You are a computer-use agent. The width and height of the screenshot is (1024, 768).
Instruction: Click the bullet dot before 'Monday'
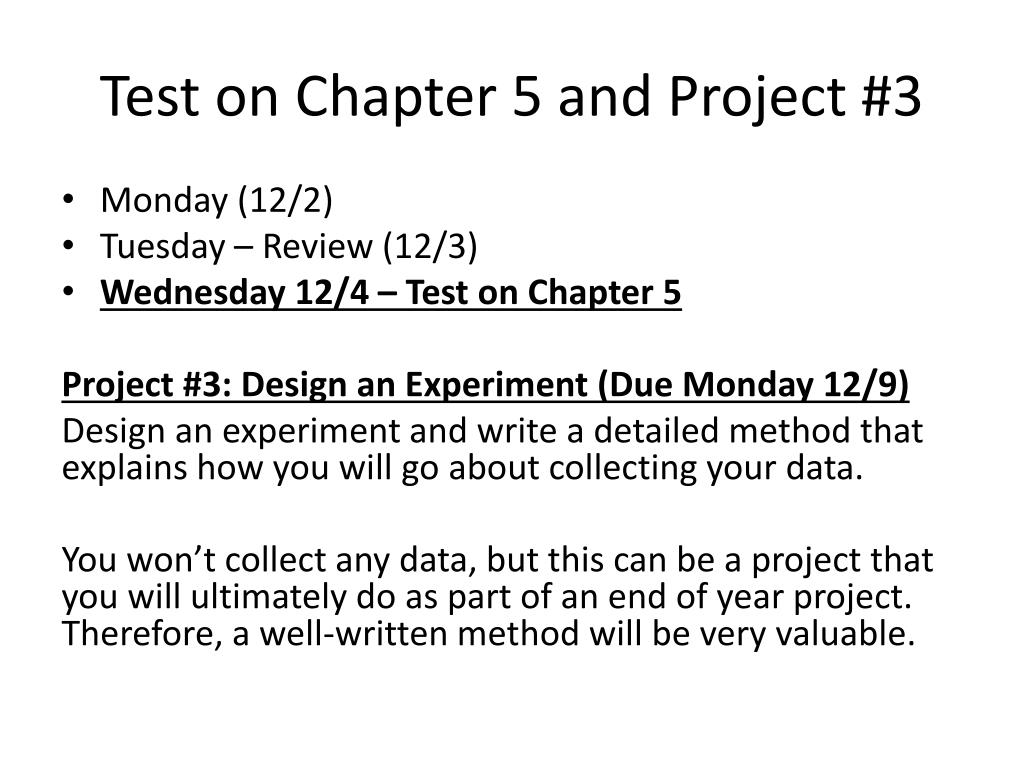point(69,199)
